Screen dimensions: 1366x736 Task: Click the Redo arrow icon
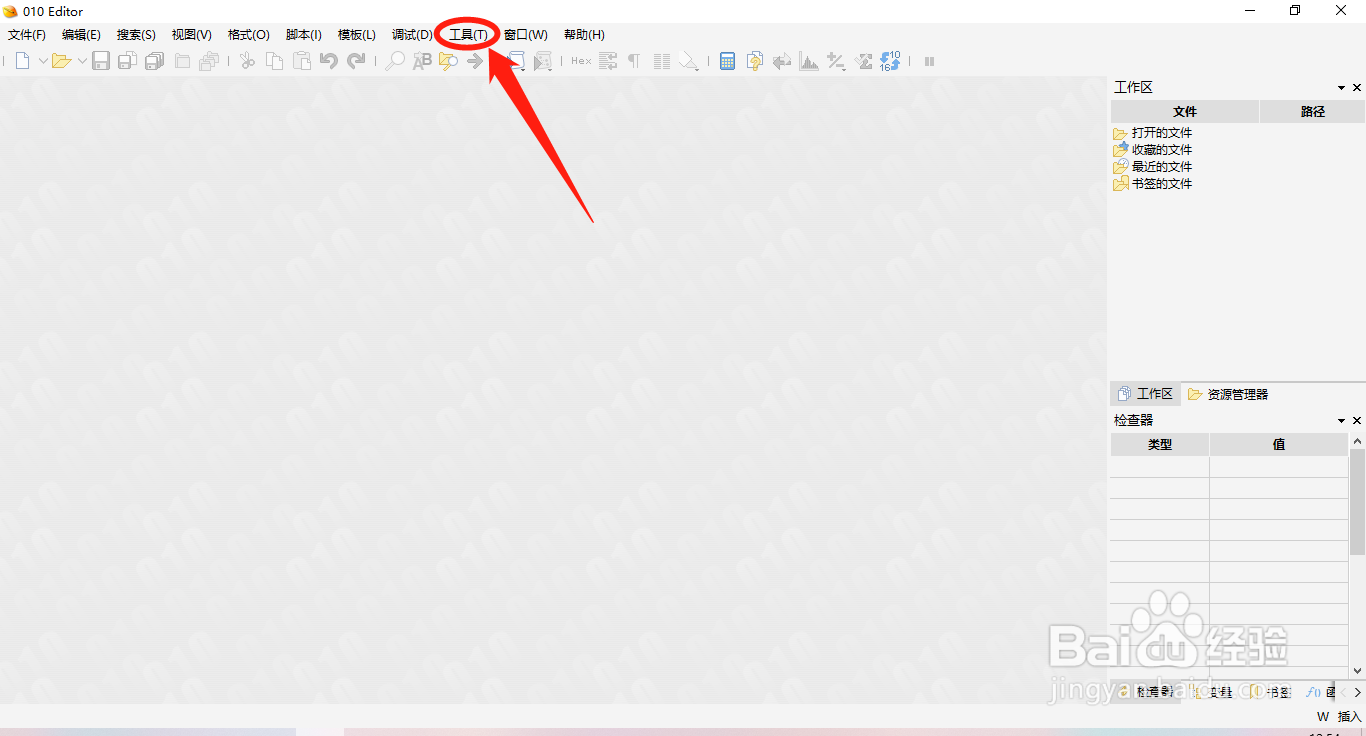click(356, 61)
